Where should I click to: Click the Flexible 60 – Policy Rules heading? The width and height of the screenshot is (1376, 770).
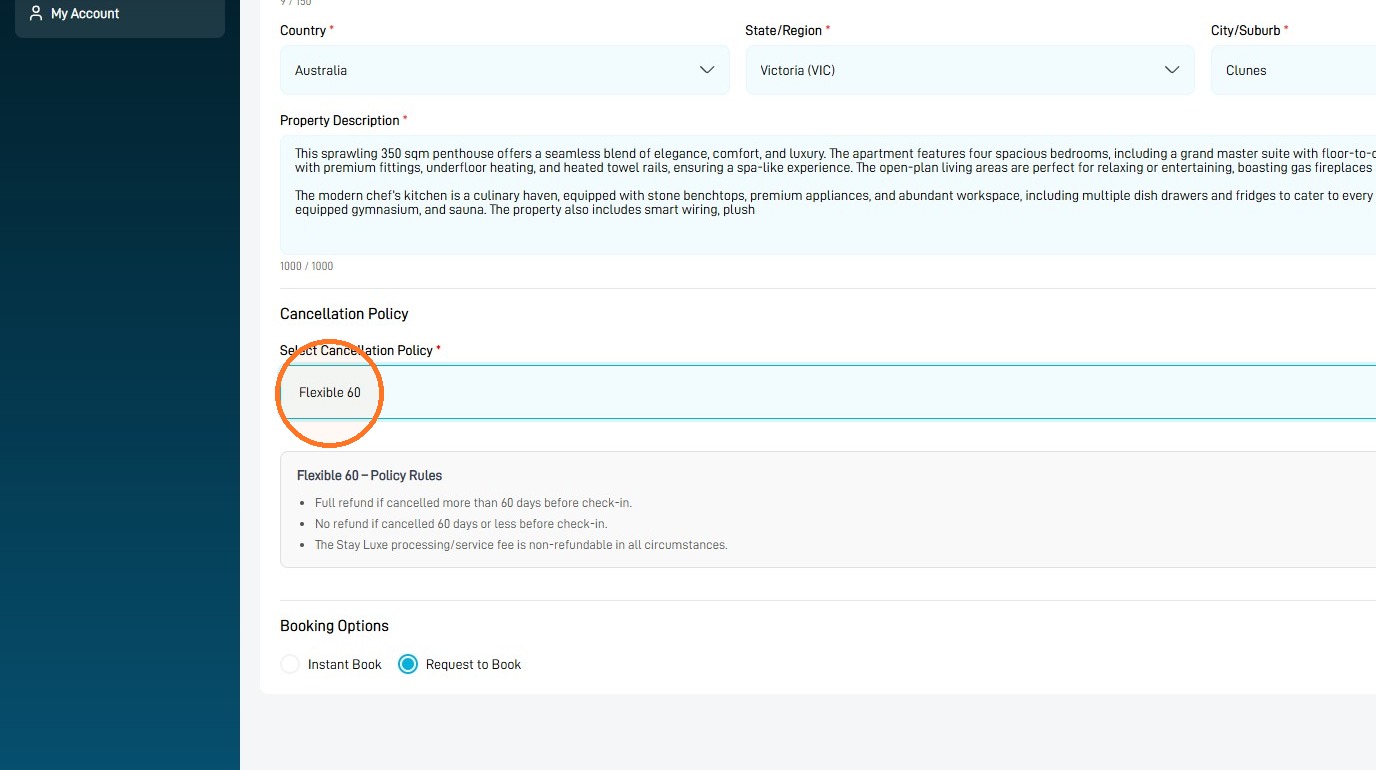369,475
